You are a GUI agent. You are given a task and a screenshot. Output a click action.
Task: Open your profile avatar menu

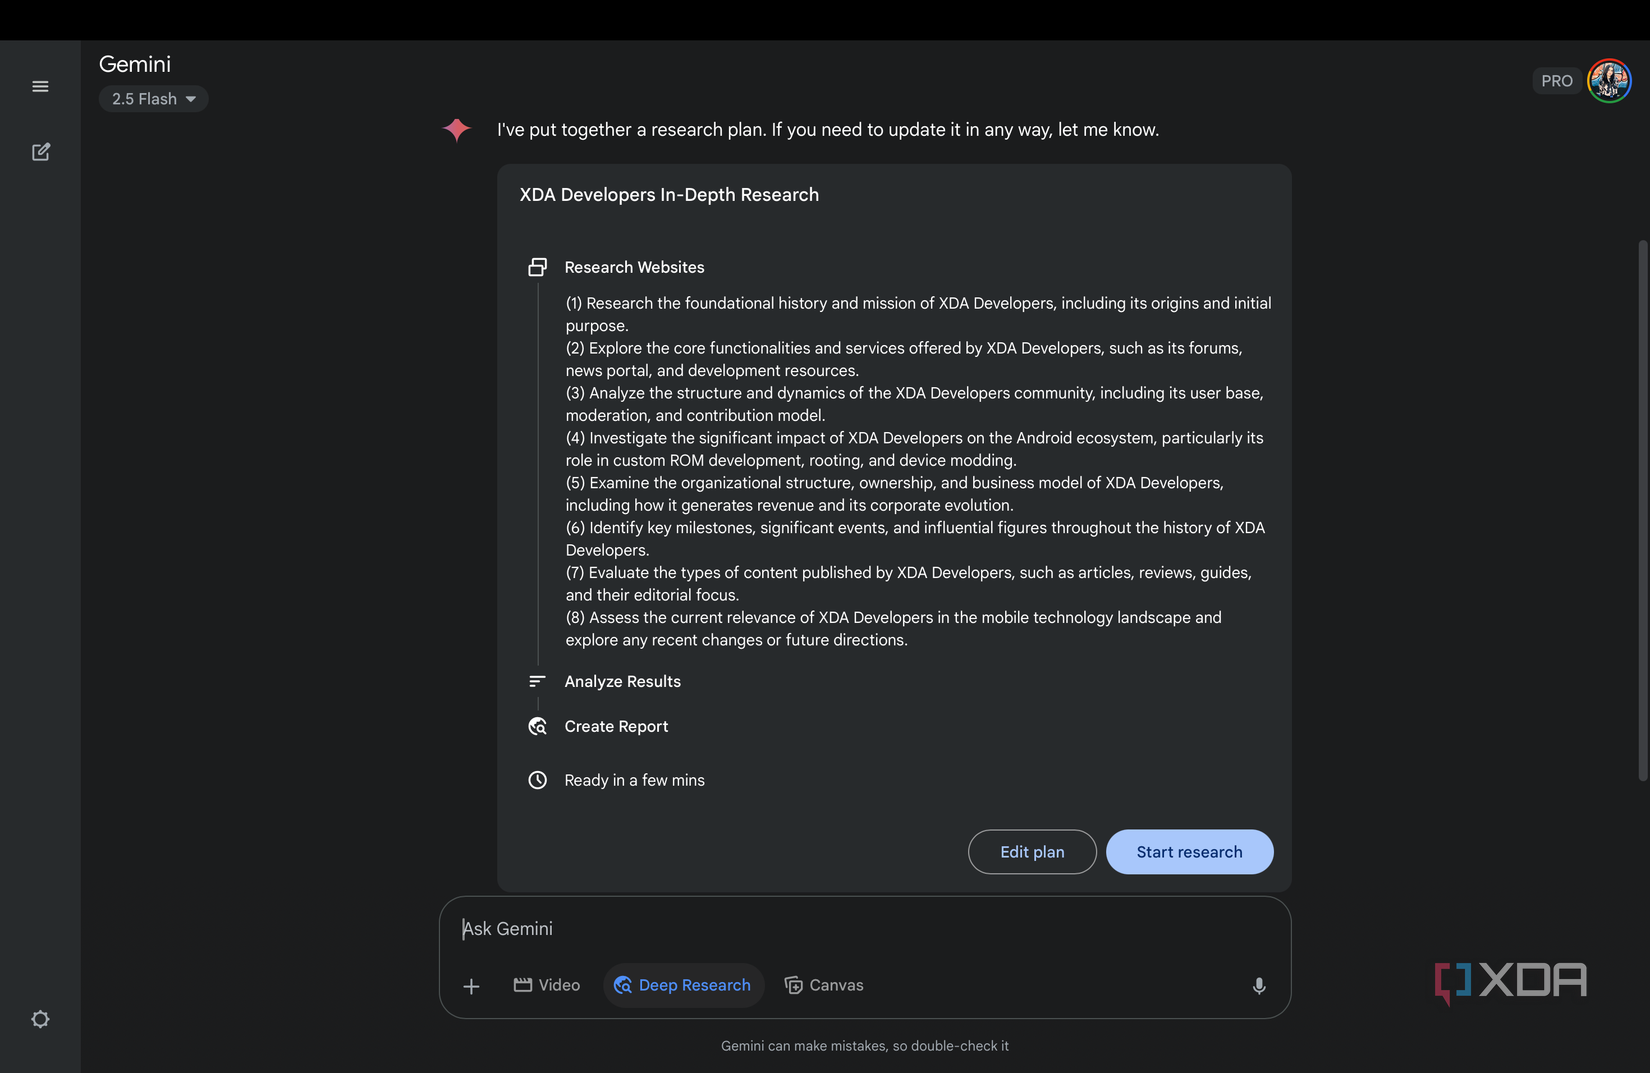point(1608,80)
